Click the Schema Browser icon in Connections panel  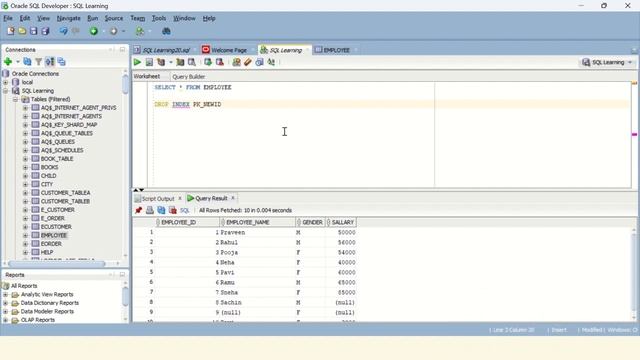pos(50,62)
